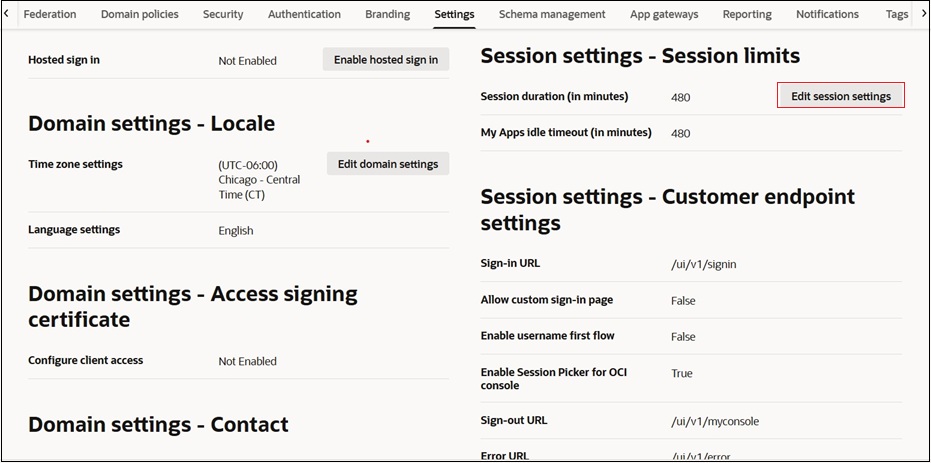This screenshot has height=463, width=931.
Task: Go to the Authentication tab
Action: 304,14
